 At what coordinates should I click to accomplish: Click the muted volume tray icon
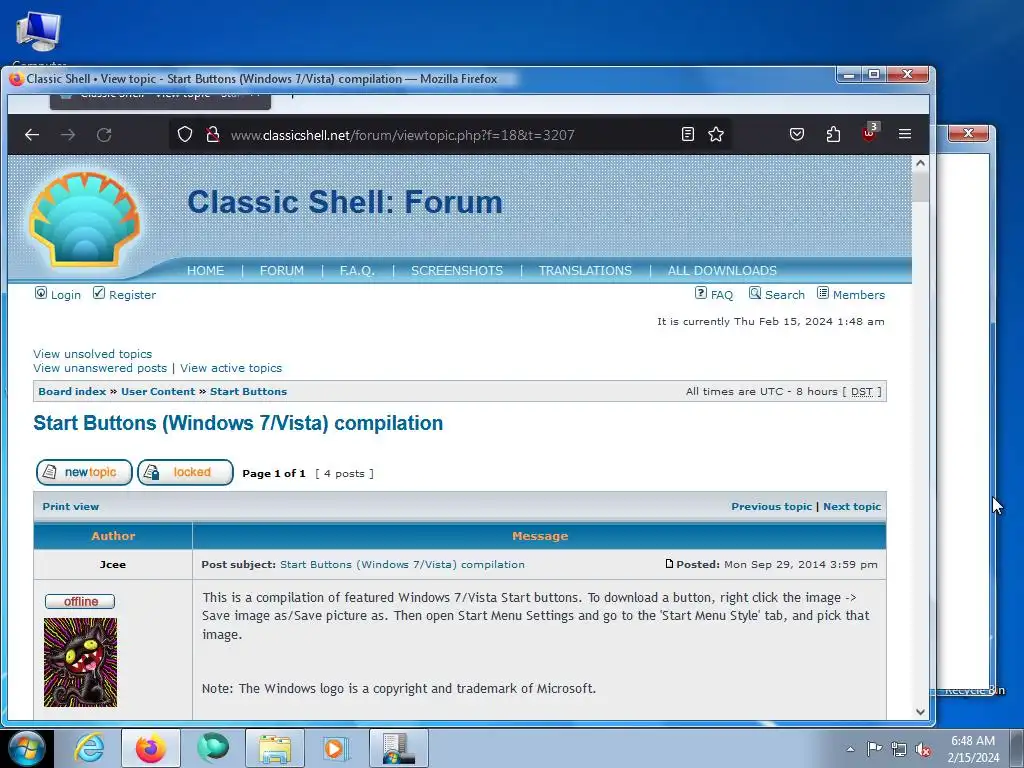pyautogui.click(x=923, y=750)
